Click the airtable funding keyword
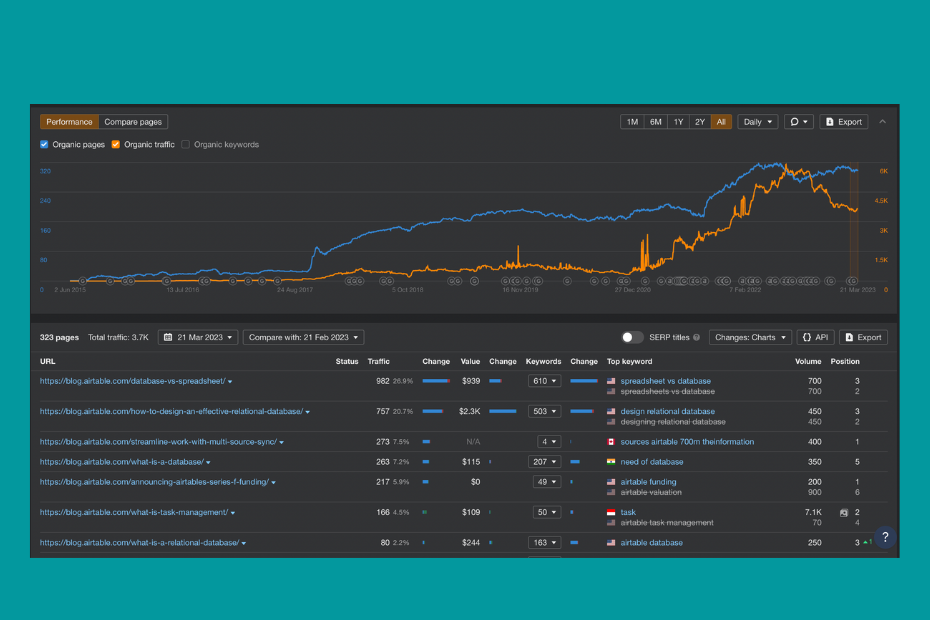The height and width of the screenshot is (620, 930). click(648, 482)
